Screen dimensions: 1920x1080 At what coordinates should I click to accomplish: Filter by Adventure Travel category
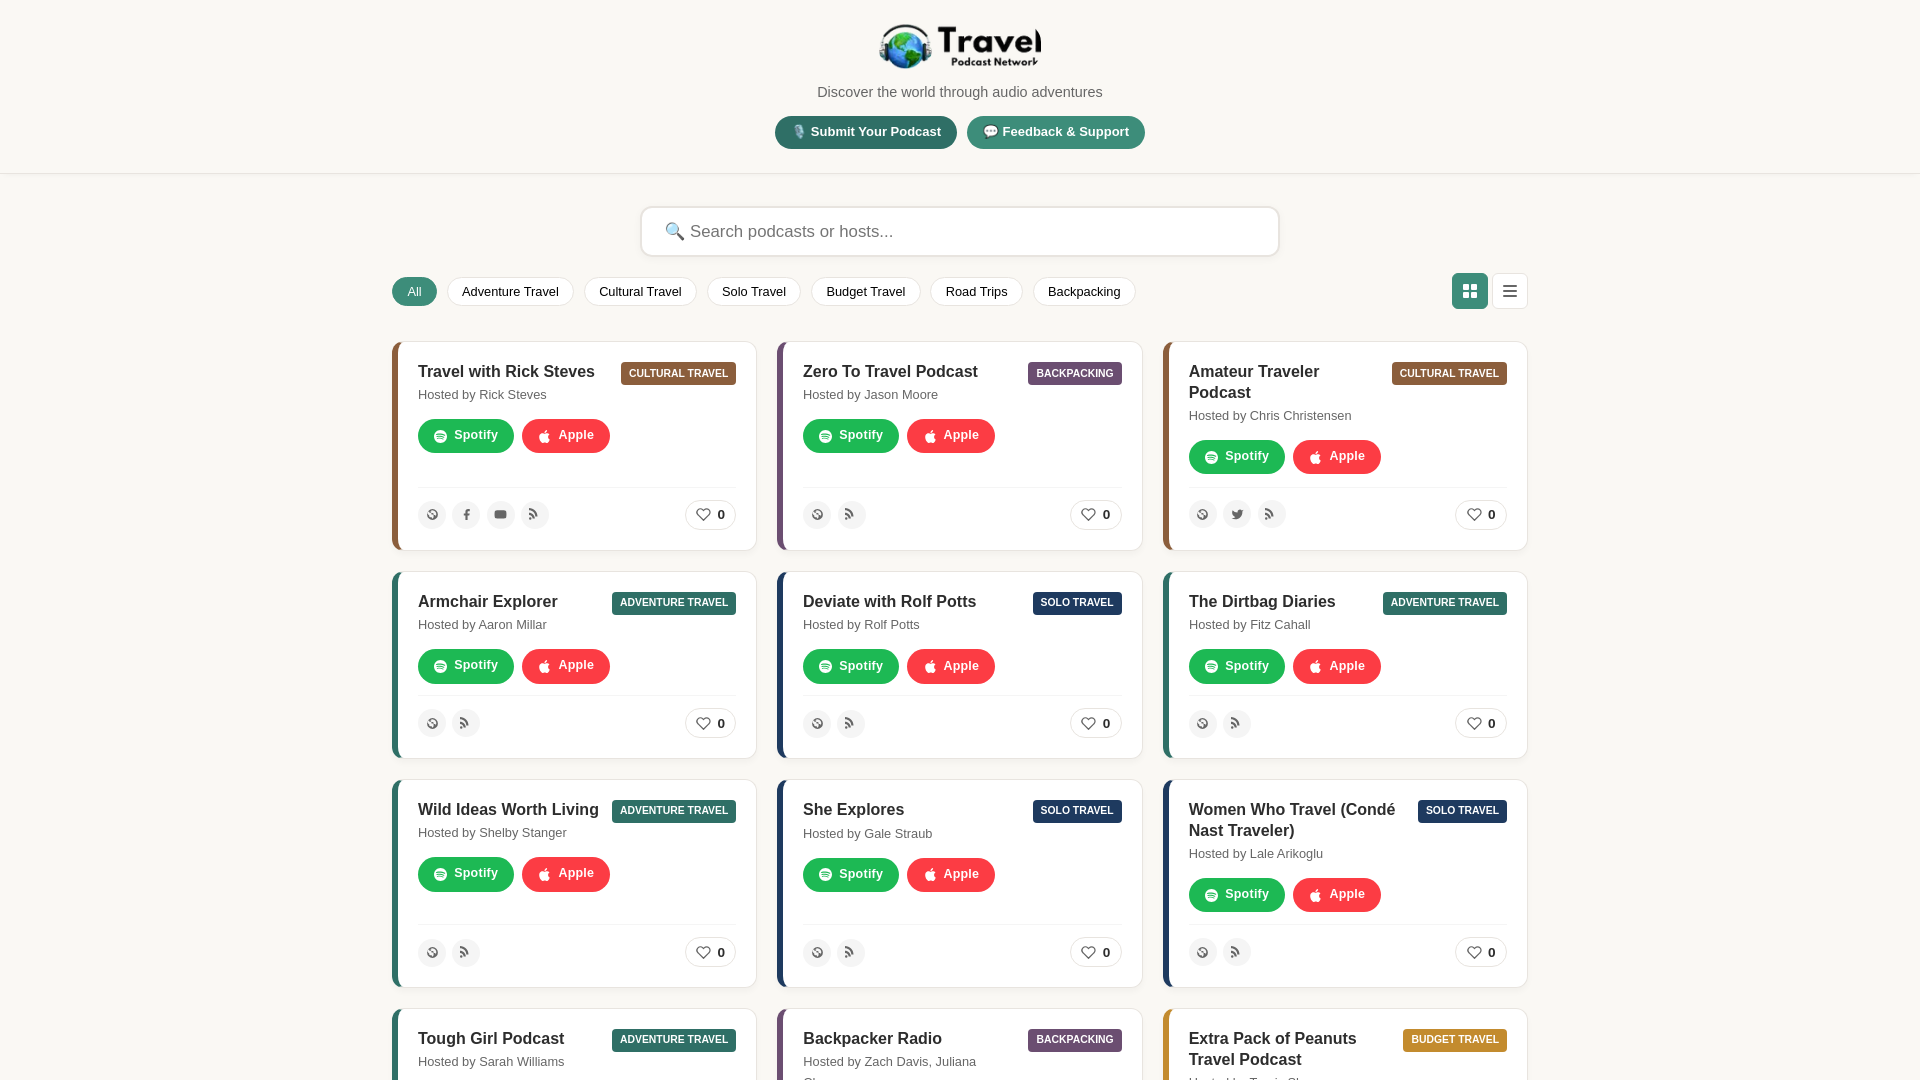tap(510, 292)
